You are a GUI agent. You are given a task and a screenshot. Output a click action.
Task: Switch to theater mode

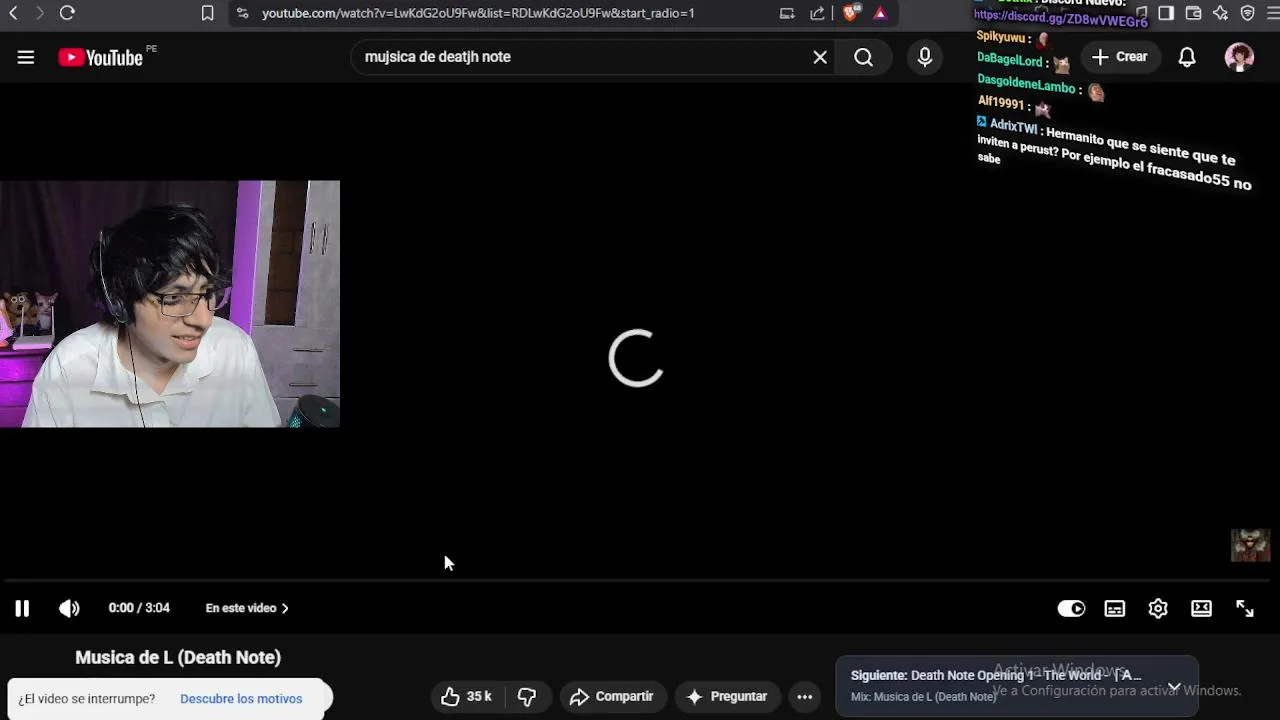pyautogui.click(x=1202, y=608)
